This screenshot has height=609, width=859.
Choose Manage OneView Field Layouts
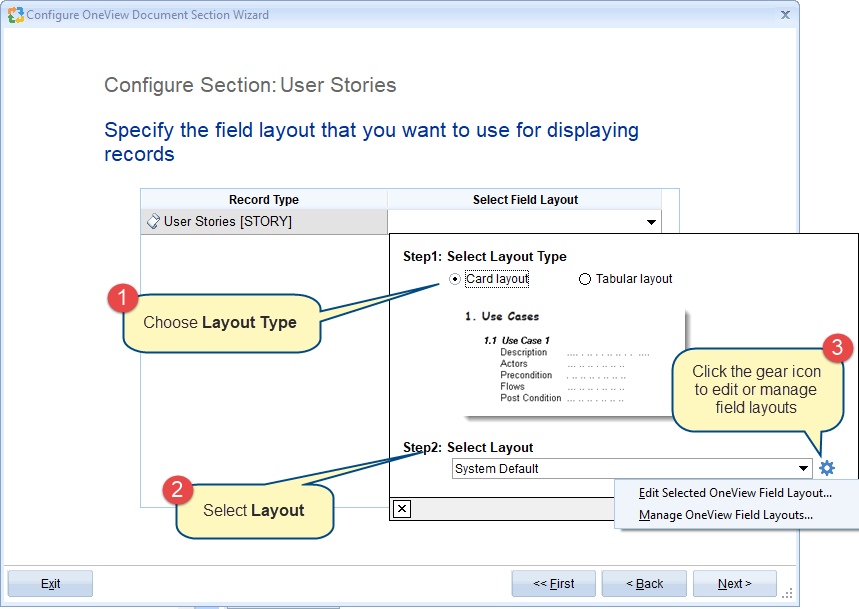[x=725, y=515]
